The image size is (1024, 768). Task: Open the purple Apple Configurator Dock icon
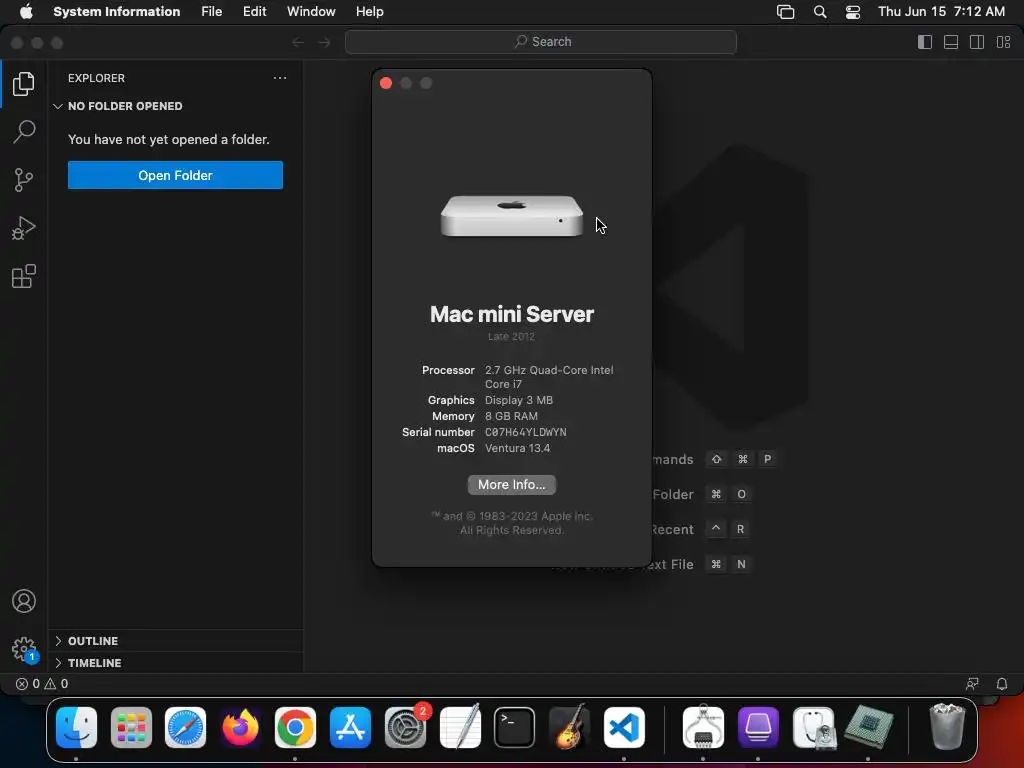point(758,727)
